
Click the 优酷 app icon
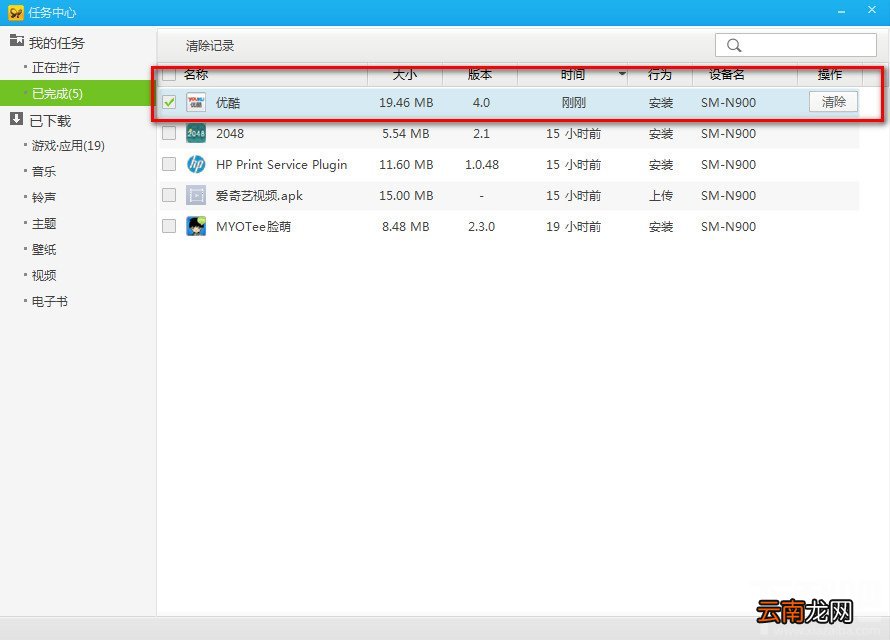click(196, 102)
